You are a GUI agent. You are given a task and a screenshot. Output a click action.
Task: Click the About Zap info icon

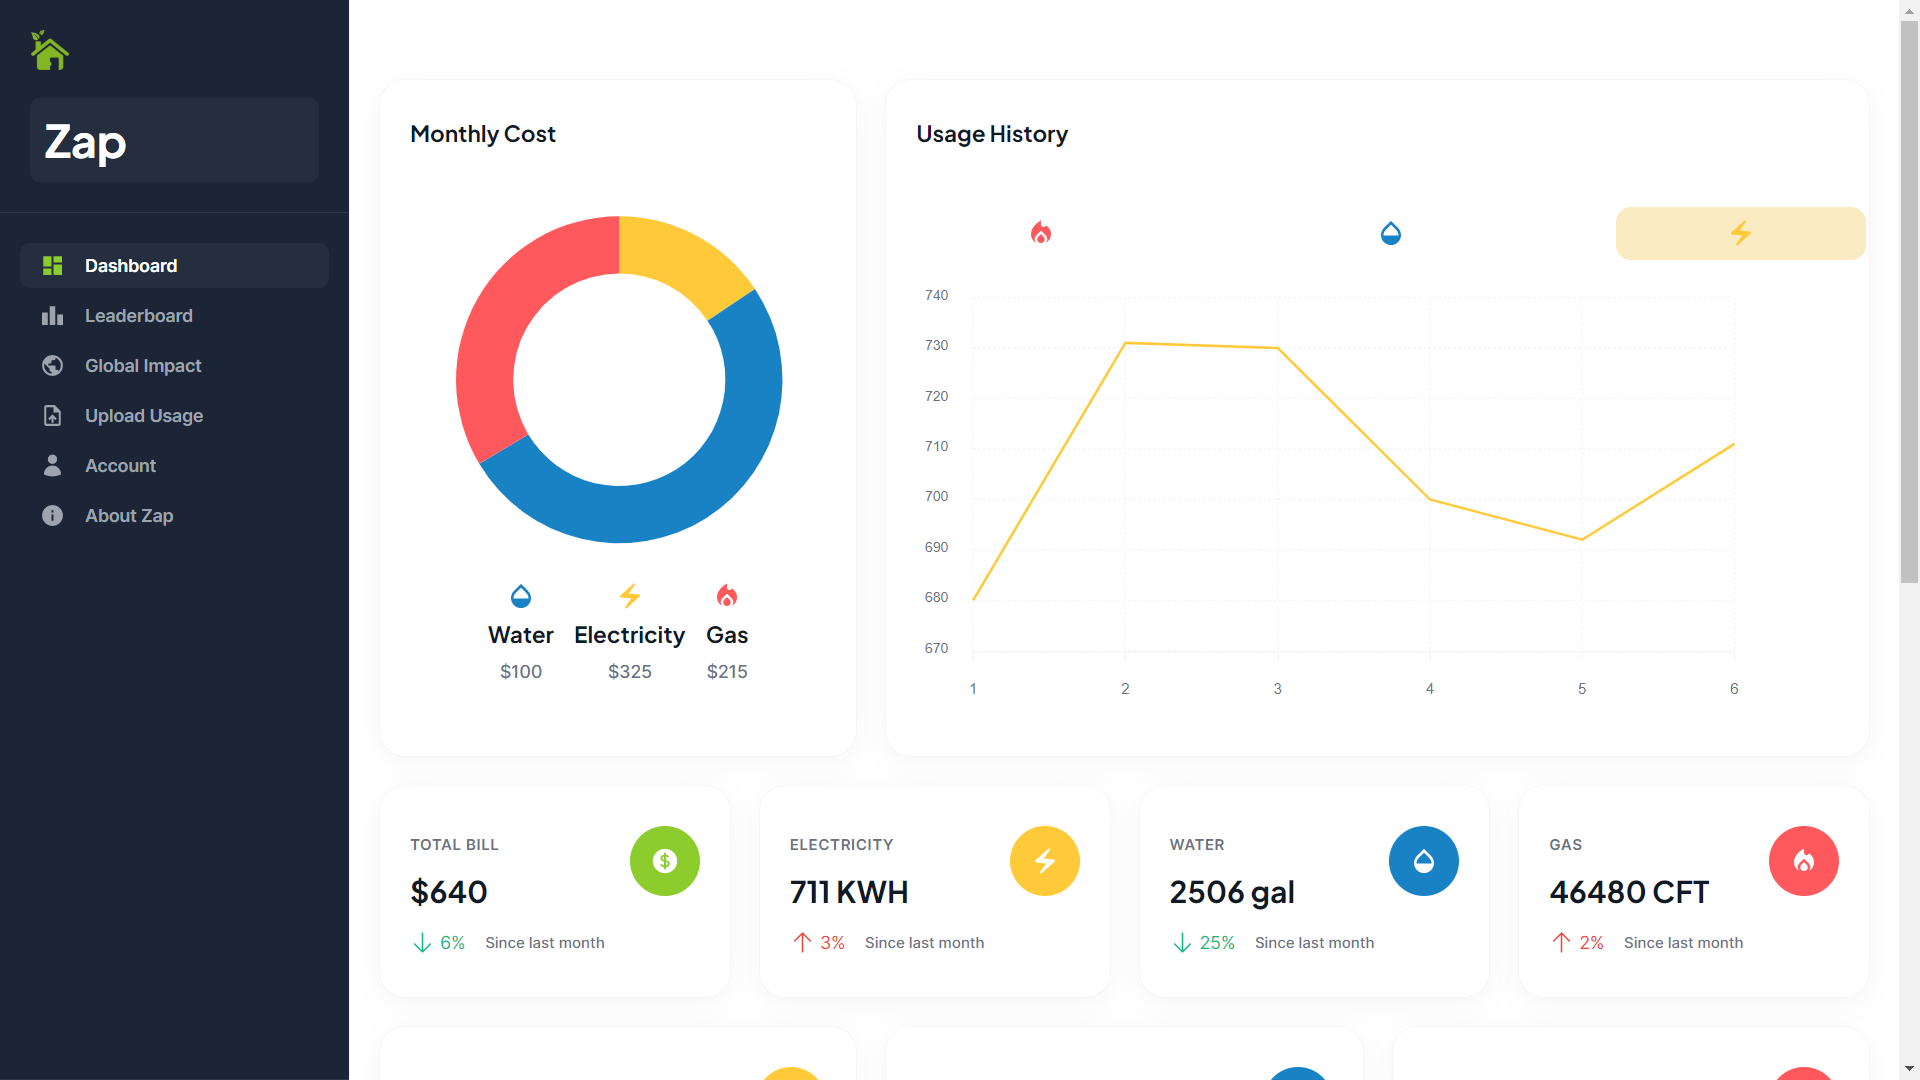(x=53, y=516)
